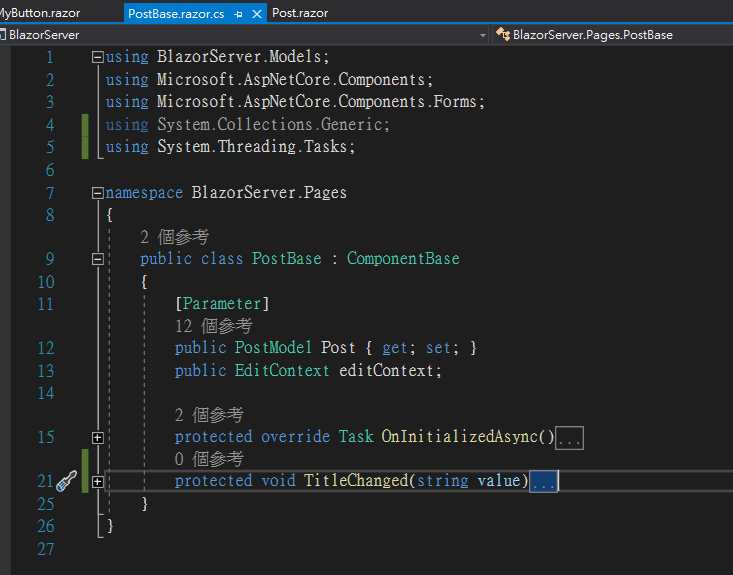733x575 pixels.
Task: Click the '[Parameter]' attribute on line 11
Action: pyautogui.click(x=222, y=304)
